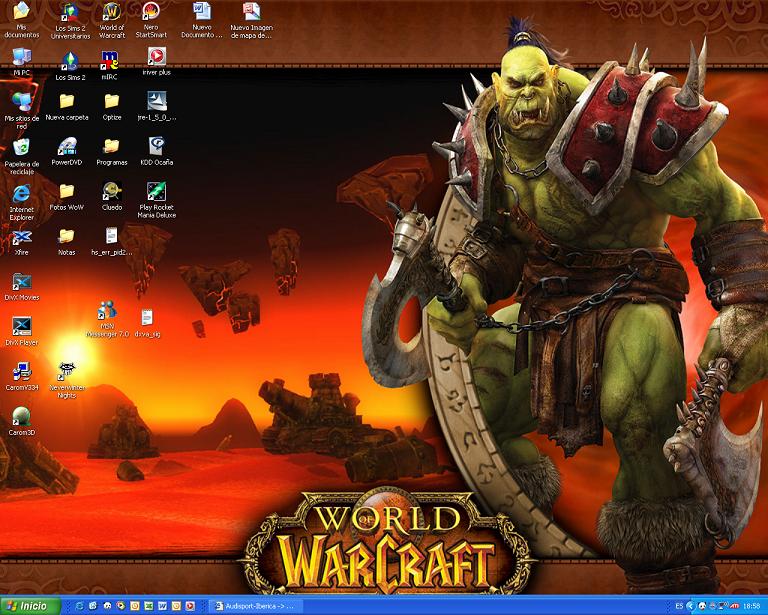Open the Nueva carpeta folder
This screenshot has height=615, width=768.
tap(67, 107)
